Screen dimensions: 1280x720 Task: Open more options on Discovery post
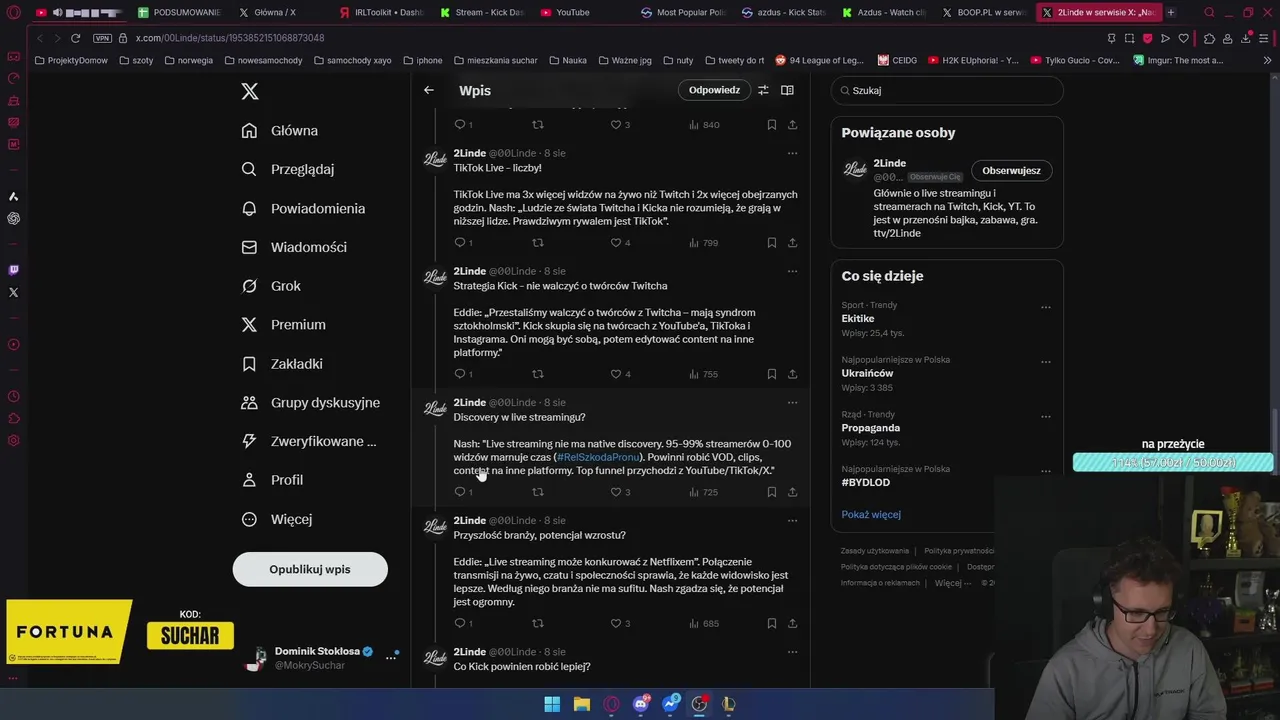pos(792,402)
